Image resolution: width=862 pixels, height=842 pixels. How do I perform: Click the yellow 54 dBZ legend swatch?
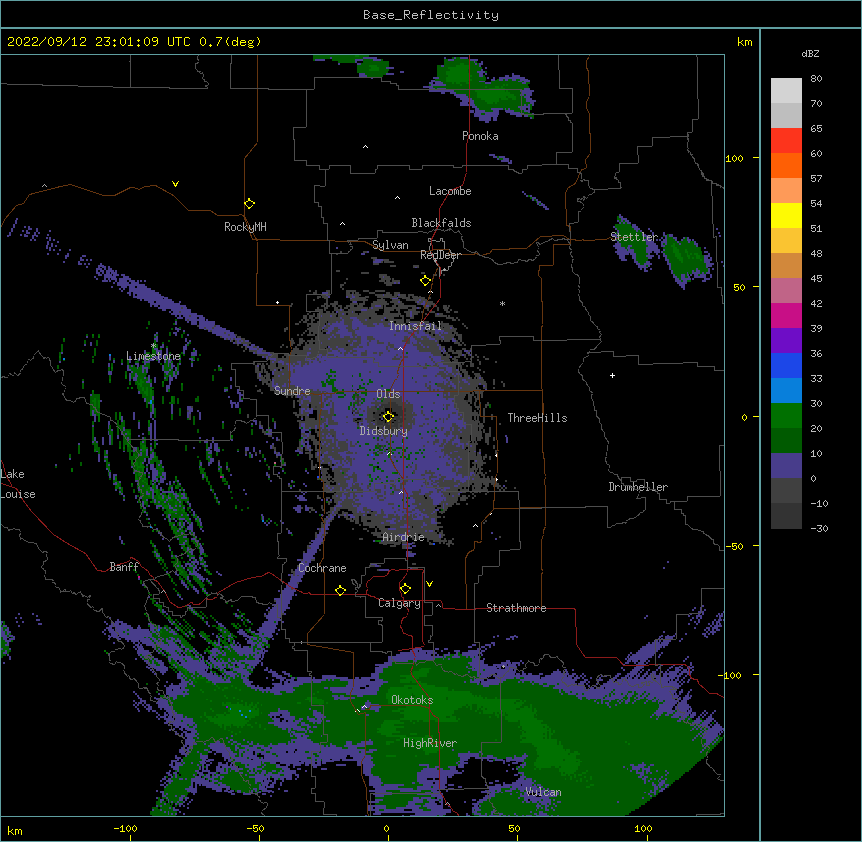tap(786, 215)
